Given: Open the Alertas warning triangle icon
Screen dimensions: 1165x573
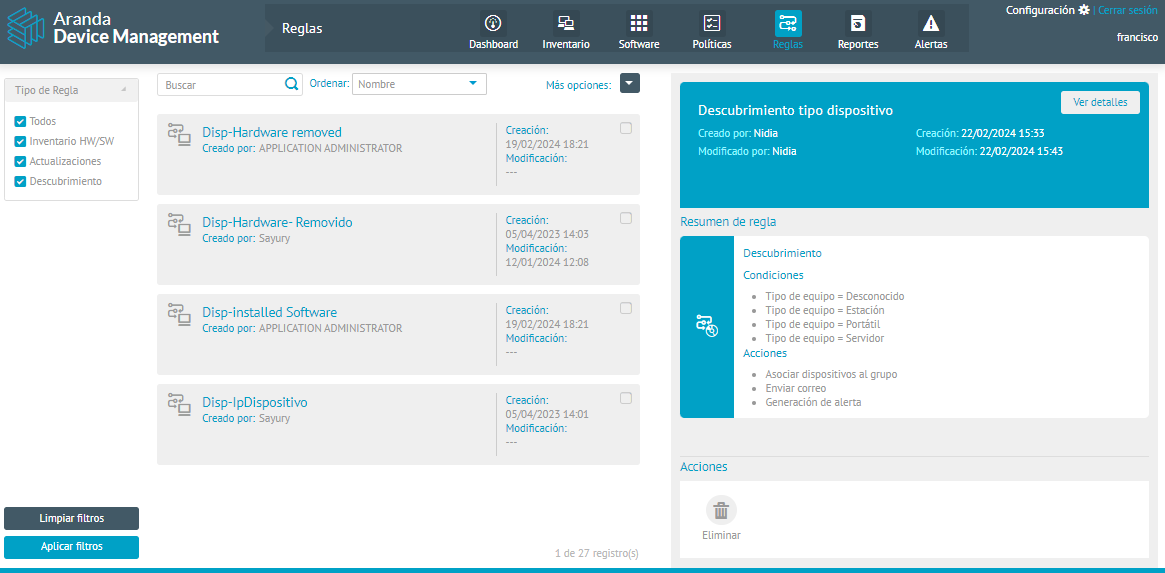Looking at the screenshot, I should [x=930, y=23].
